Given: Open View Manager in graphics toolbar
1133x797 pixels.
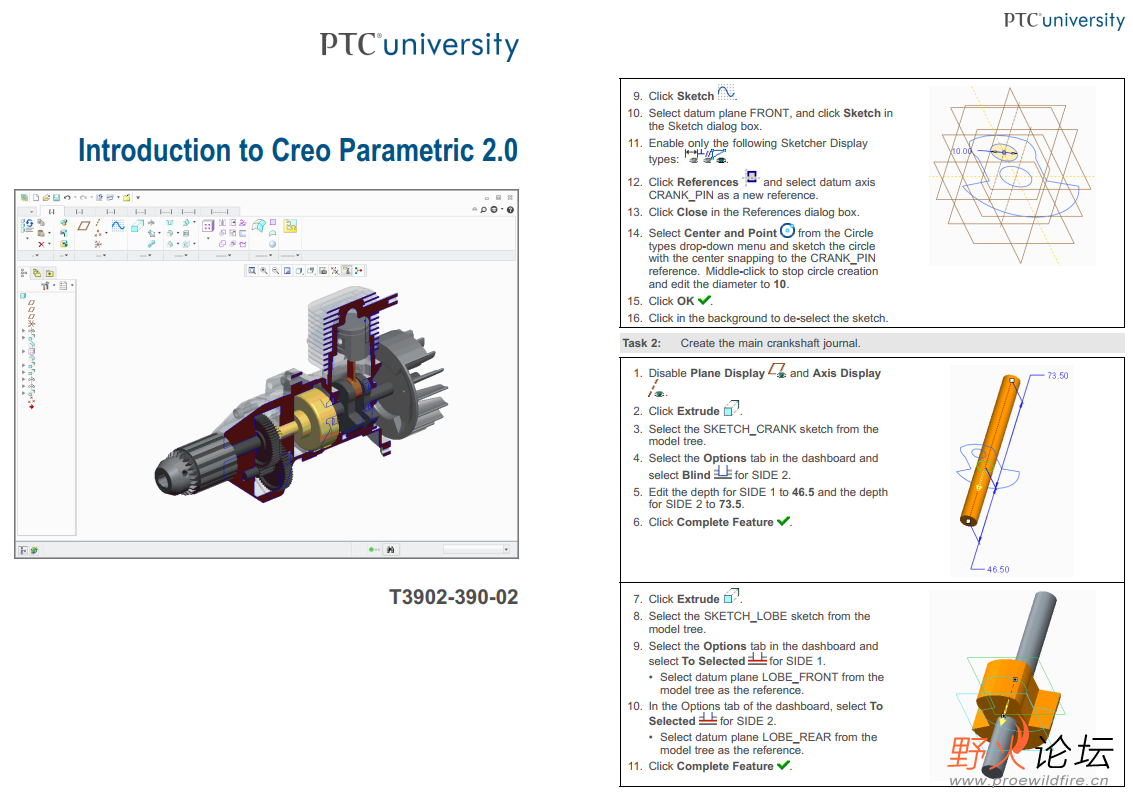Looking at the screenshot, I should tap(323, 270).
